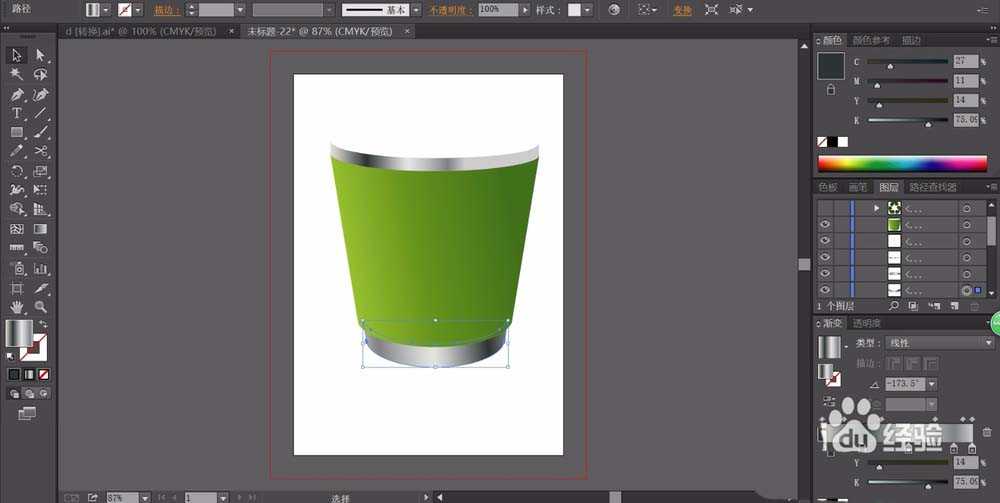This screenshot has width=1000, height=503.
Task: Click the Rotate tool
Action: click(17, 171)
